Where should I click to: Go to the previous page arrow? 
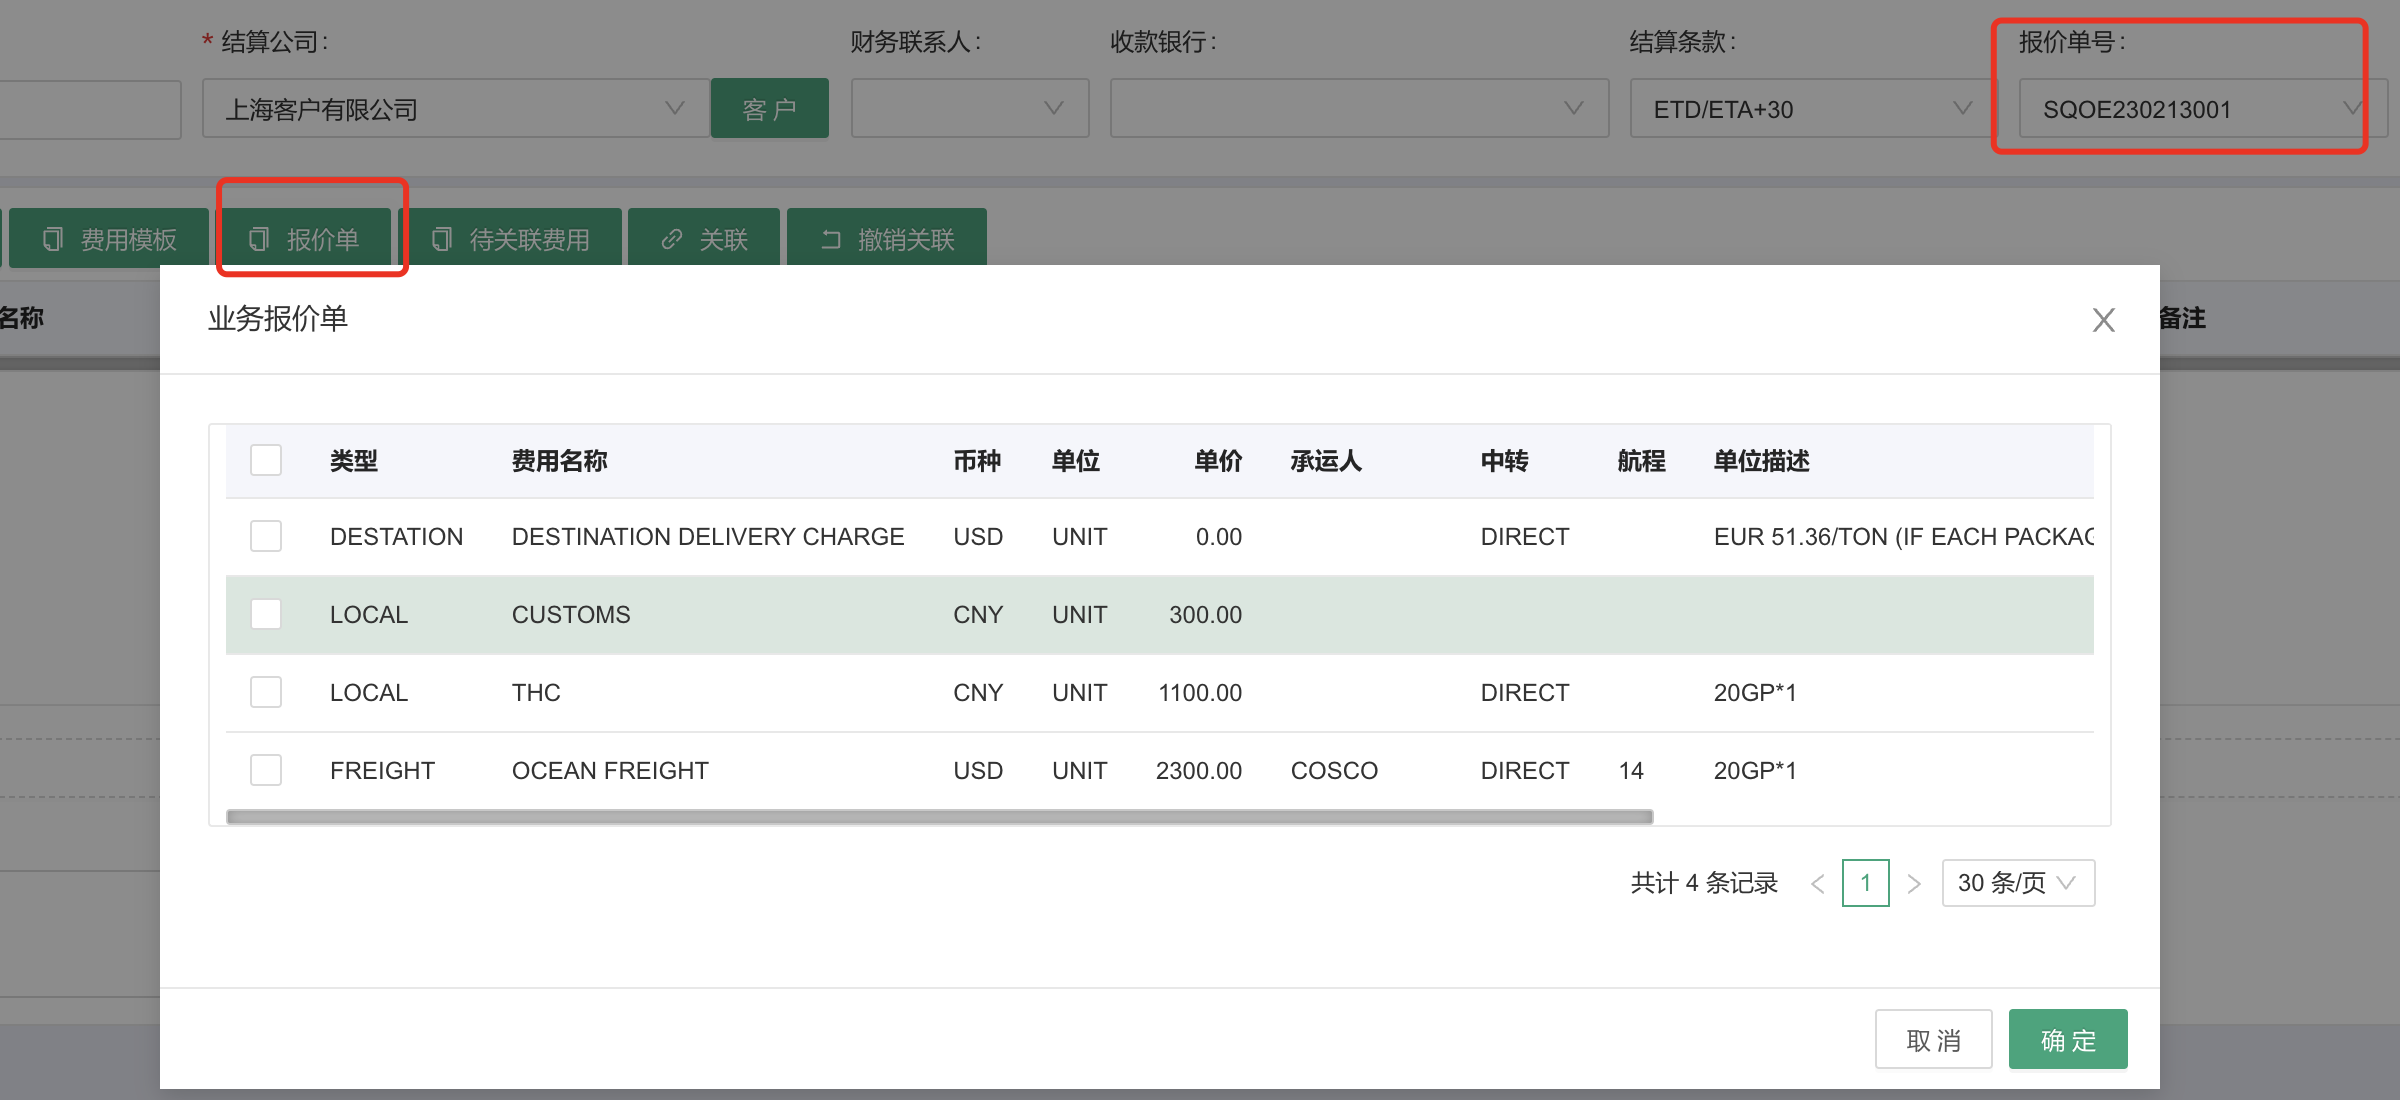pyautogui.click(x=1817, y=884)
